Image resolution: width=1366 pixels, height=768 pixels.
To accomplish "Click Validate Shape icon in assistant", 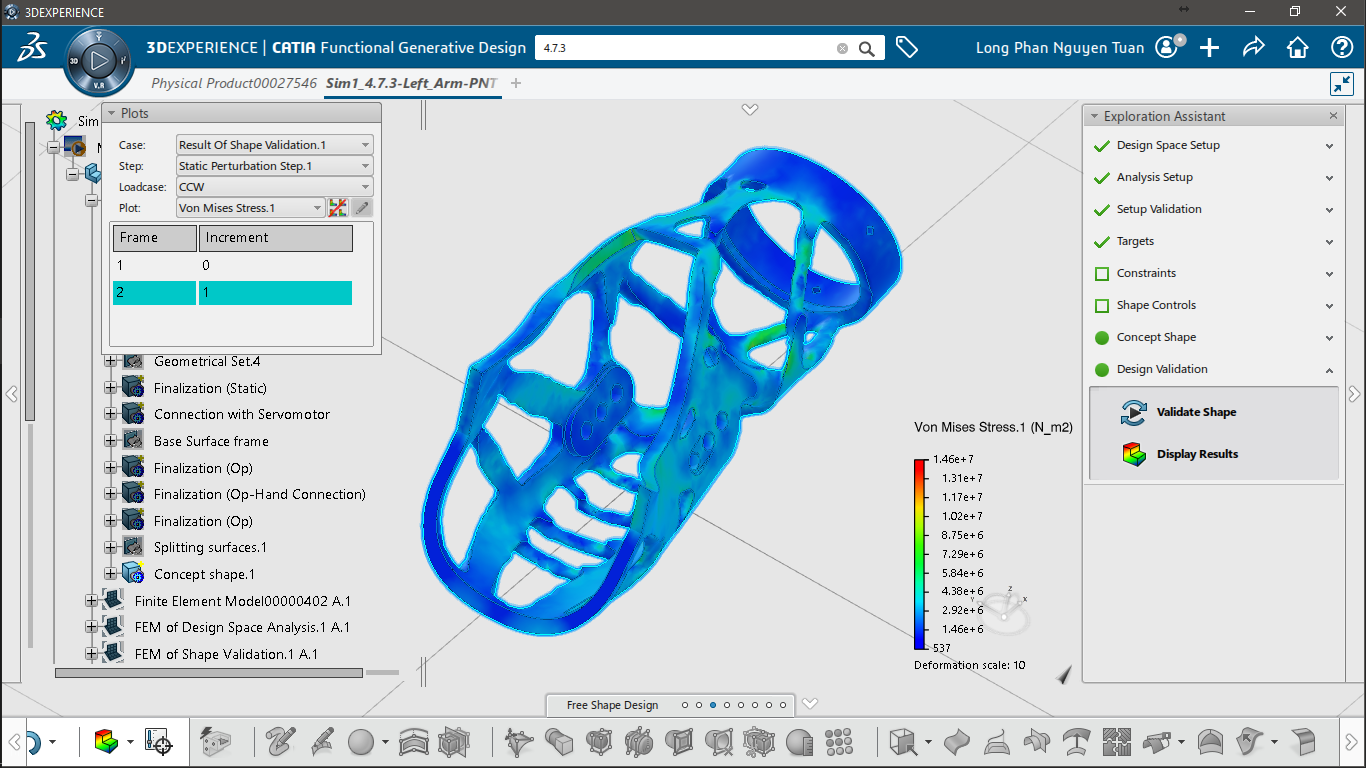I will tap(1133, 412).
